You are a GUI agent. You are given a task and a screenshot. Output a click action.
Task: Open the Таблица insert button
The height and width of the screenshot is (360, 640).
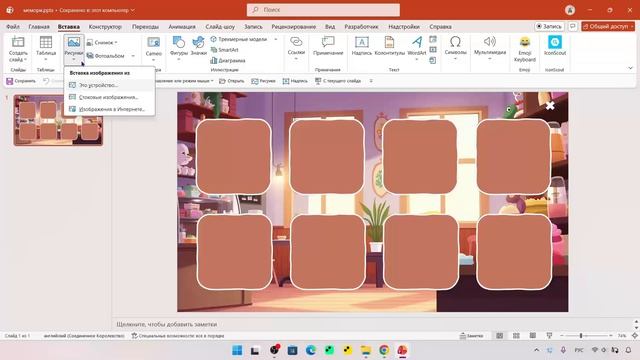[x=46, y=49]
